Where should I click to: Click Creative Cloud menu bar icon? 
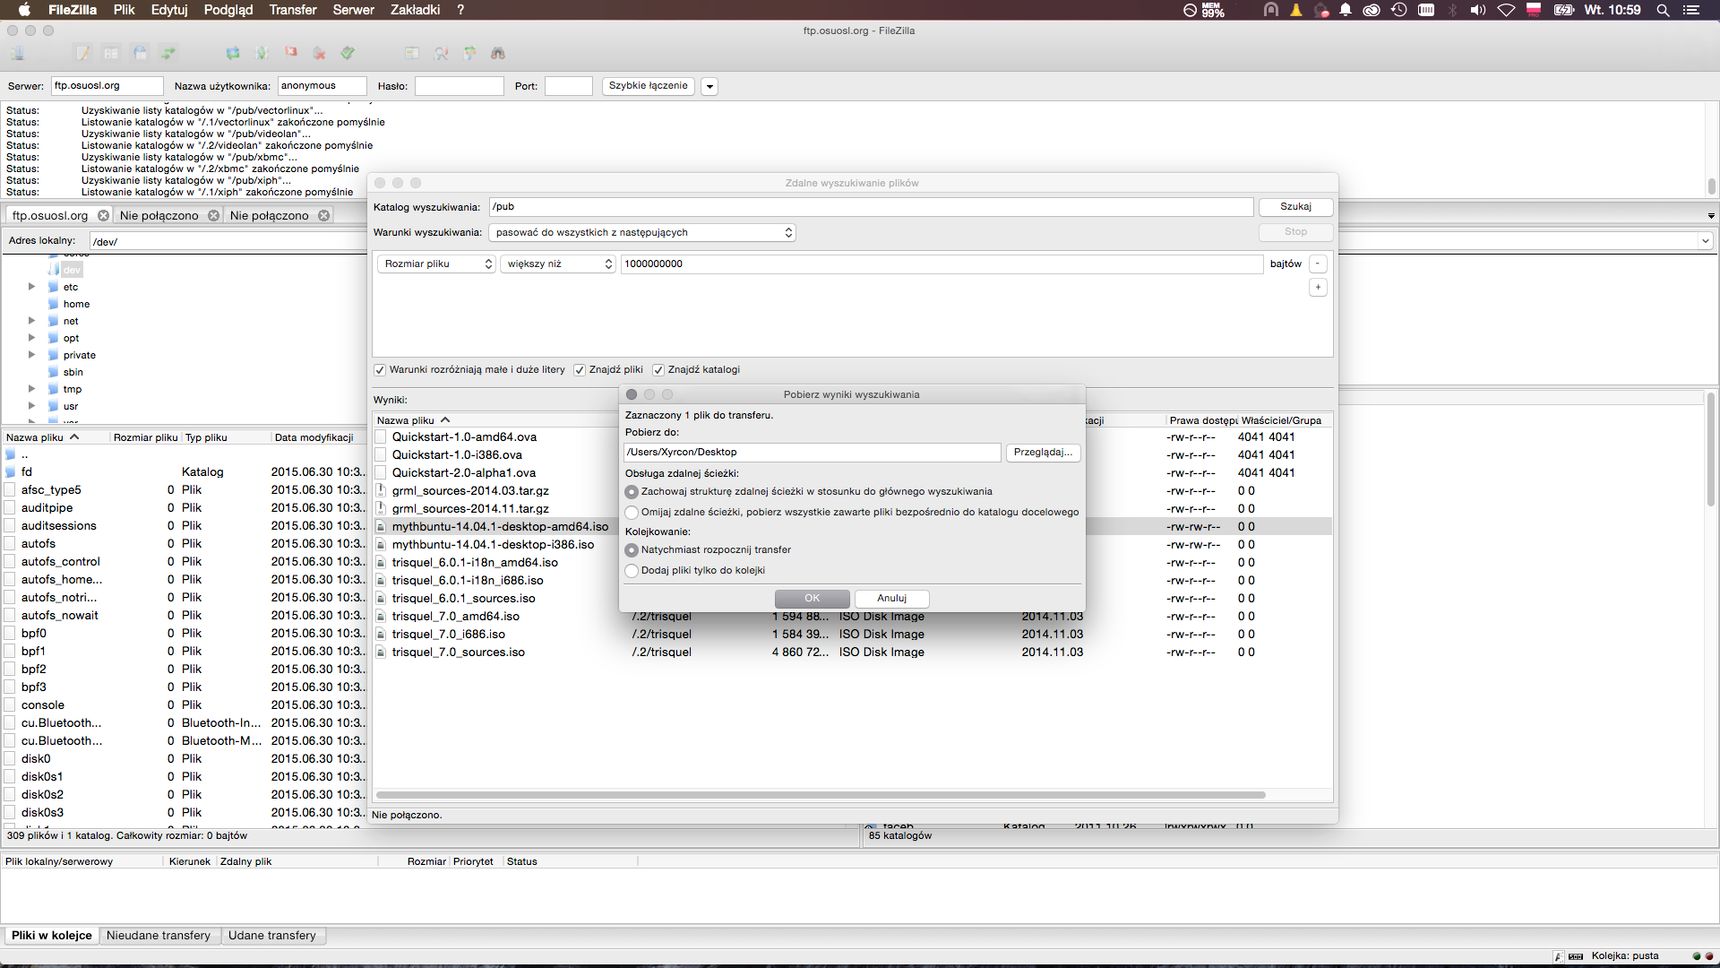1372,10
